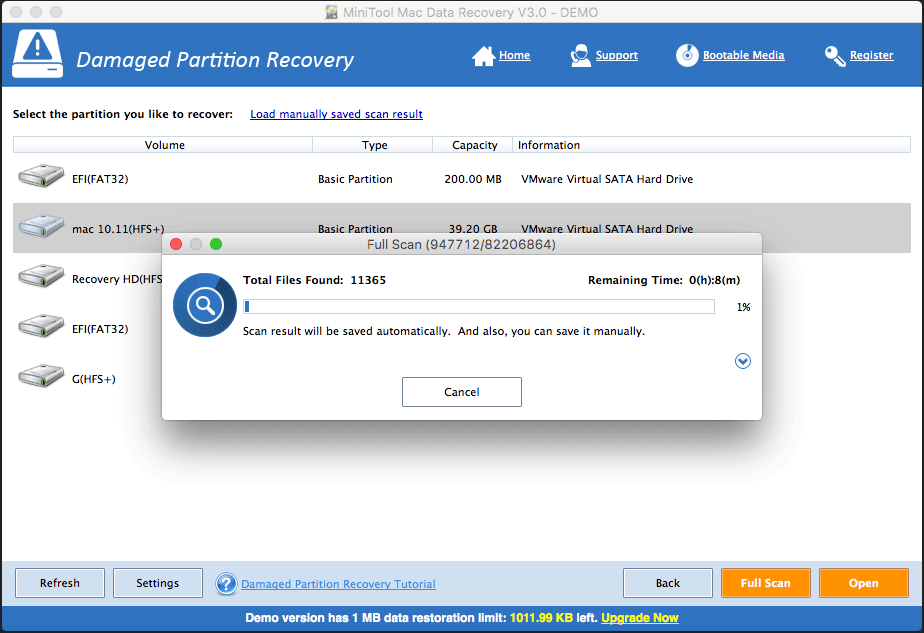924x633 pixels.
Task: Click the Home house icon
Action: (x=483, y=56)
